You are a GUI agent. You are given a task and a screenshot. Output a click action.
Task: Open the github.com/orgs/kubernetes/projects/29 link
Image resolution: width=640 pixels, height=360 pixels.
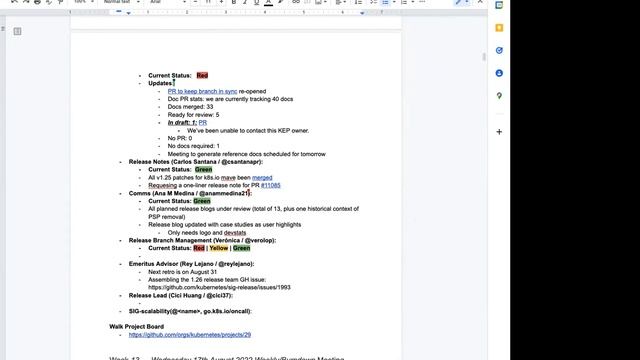click(190, 335)
